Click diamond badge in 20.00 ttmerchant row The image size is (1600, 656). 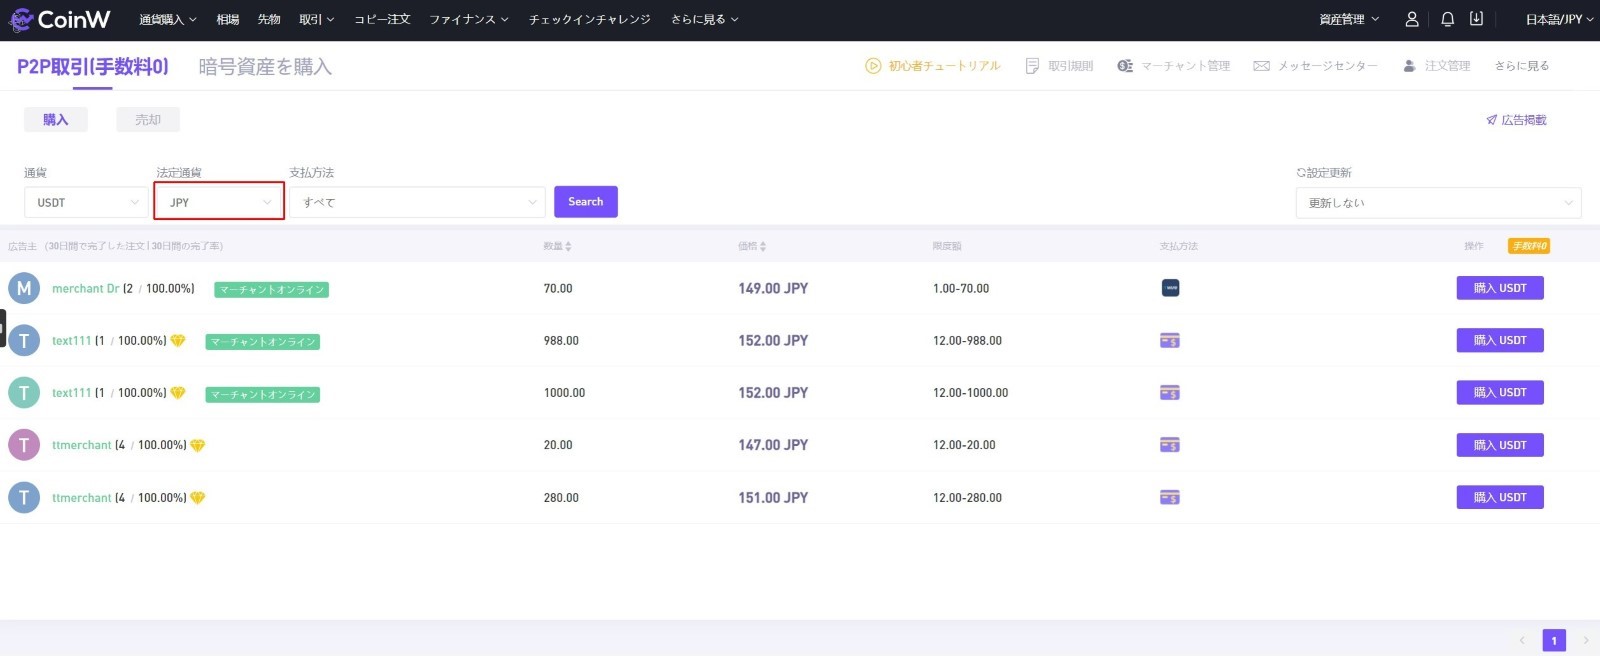coord(198,445)
